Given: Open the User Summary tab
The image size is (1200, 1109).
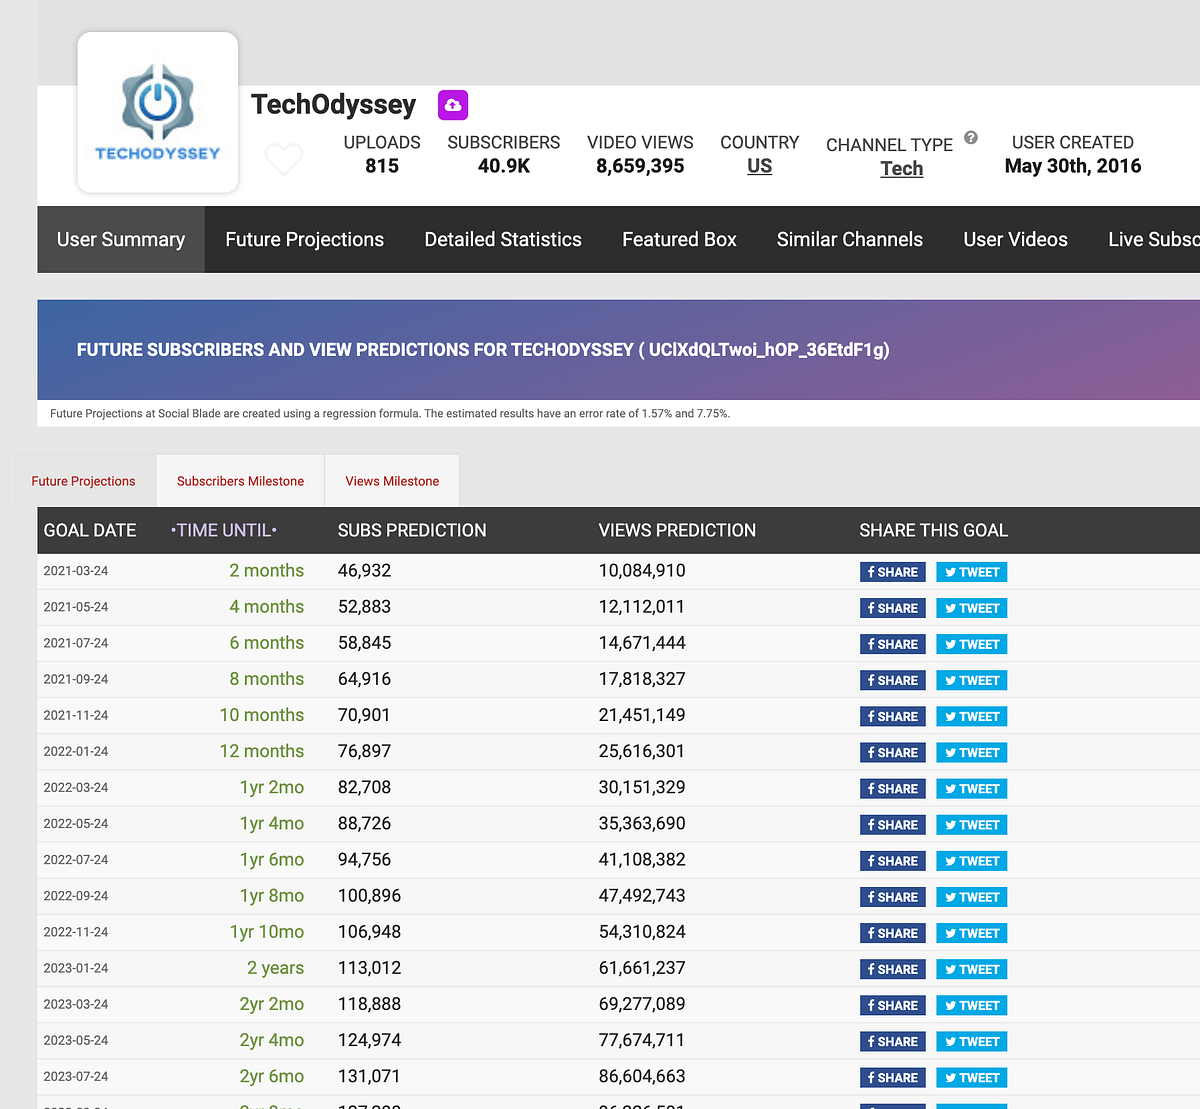Looking at the screenshot, I should [121, 239].
